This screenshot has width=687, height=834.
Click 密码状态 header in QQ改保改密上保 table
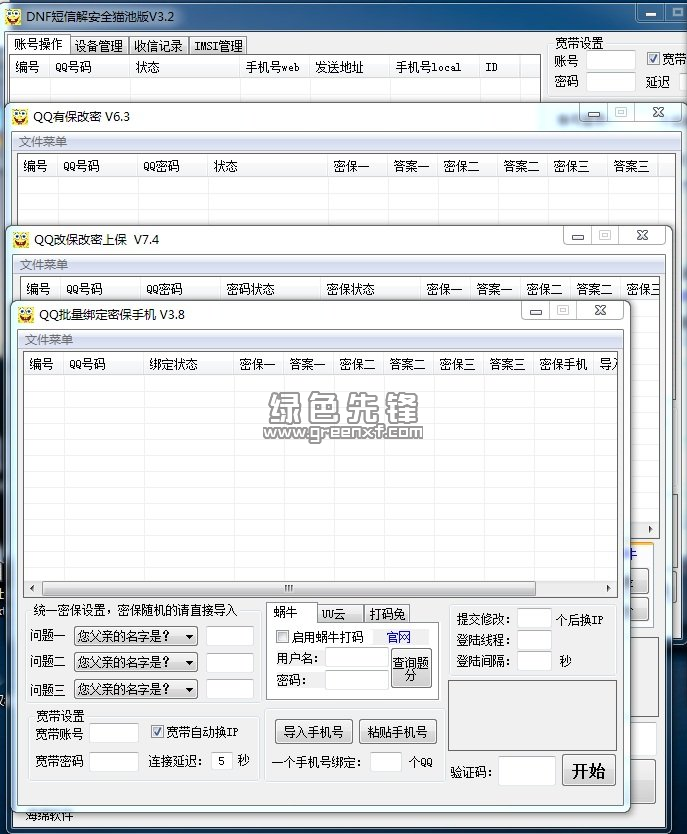270,289
